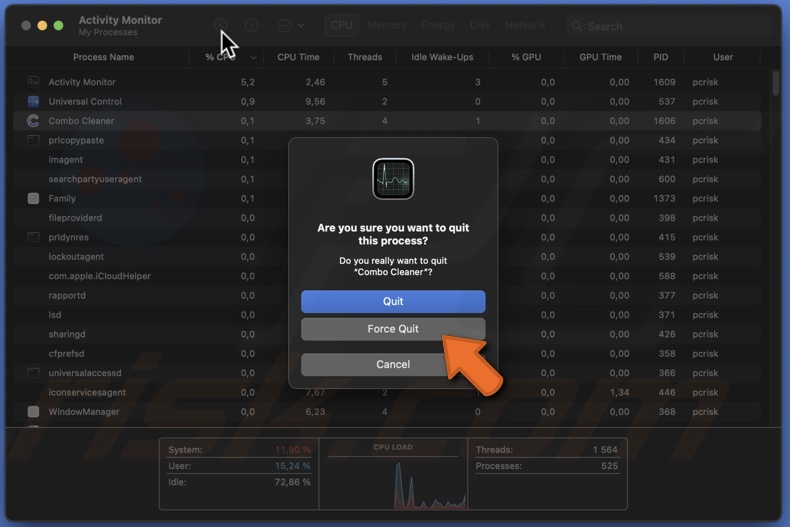Select the imagent process row
Image resolution: width=790 pixels, height=527 pixels.
click(387, 160)
